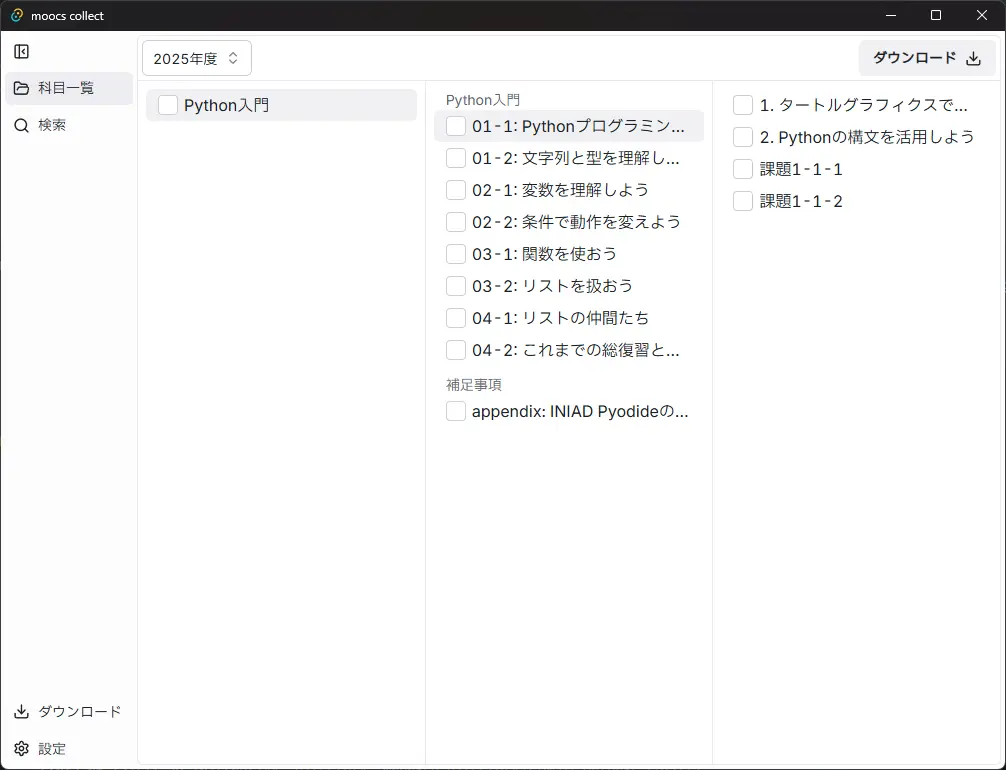This screenshot has height=770, width=1006.
Task: Check the Python入門 course checkbox
Action: (168, 105)
